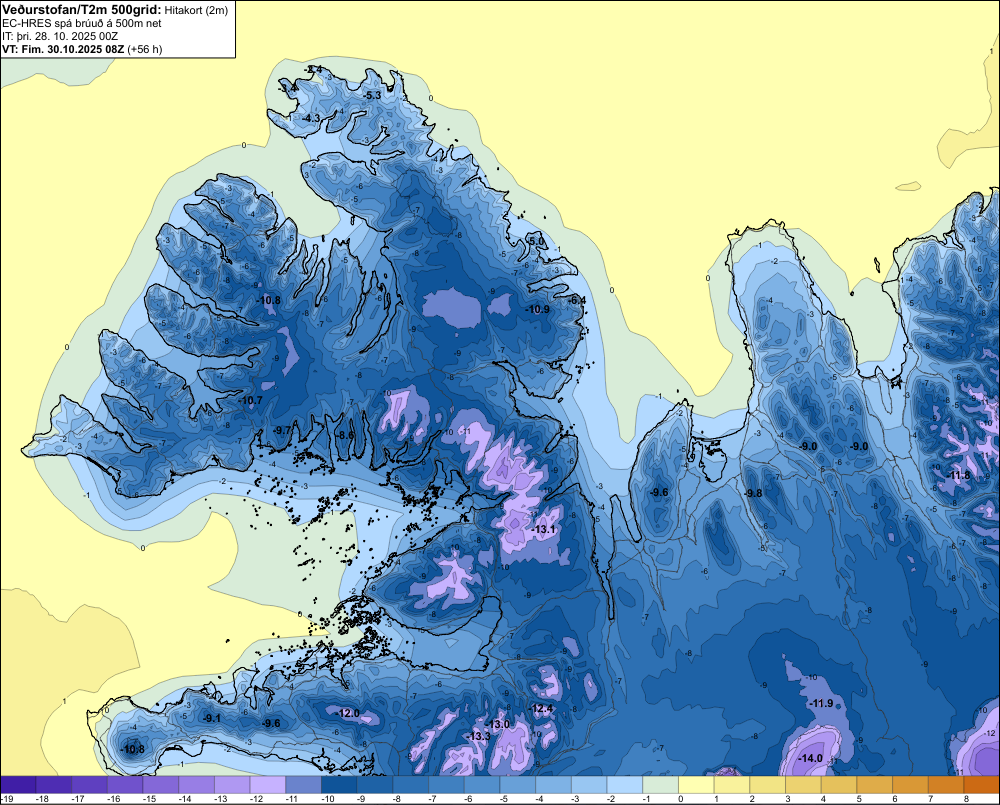Image resolution: width=1000 pixels, height=805 pixels.
Task: Click the -11.9 temperature label
Action: point(821,704)
